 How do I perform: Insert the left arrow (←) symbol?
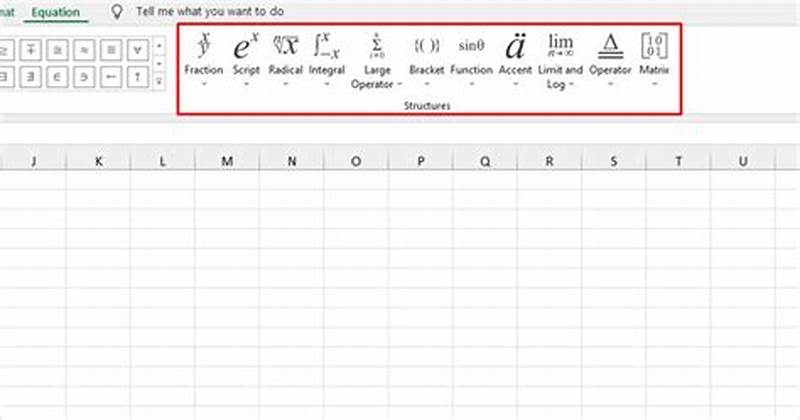point(111,77)
